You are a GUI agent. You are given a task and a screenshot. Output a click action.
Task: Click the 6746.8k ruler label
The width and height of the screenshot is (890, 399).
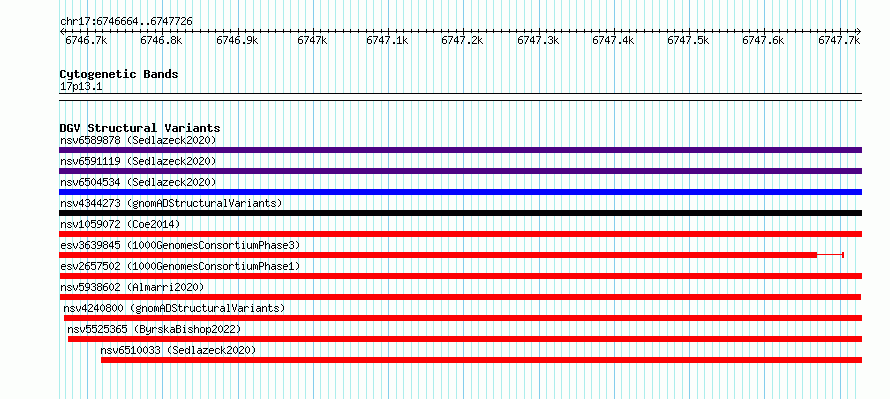point(161,40)
